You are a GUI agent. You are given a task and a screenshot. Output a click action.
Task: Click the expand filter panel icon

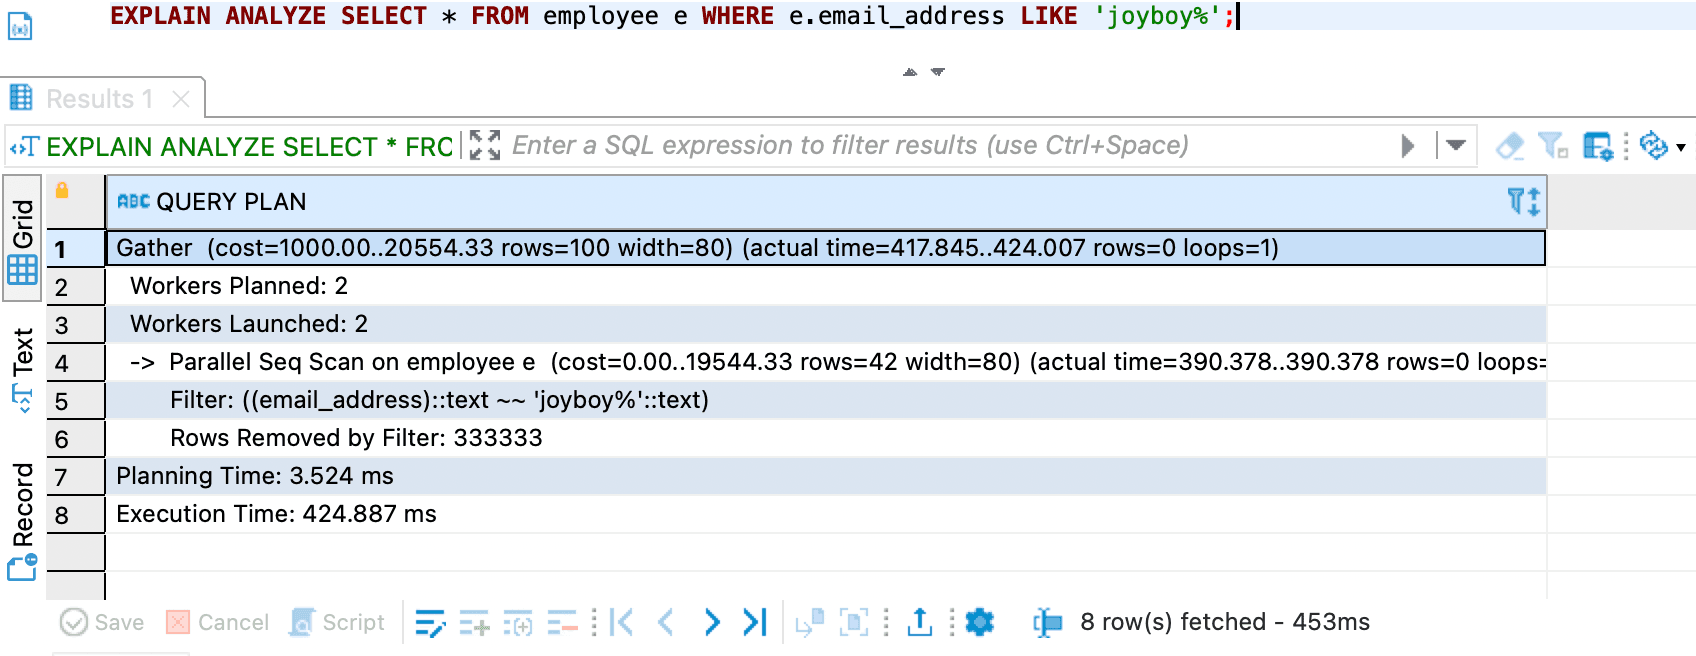tap(485, 145)
